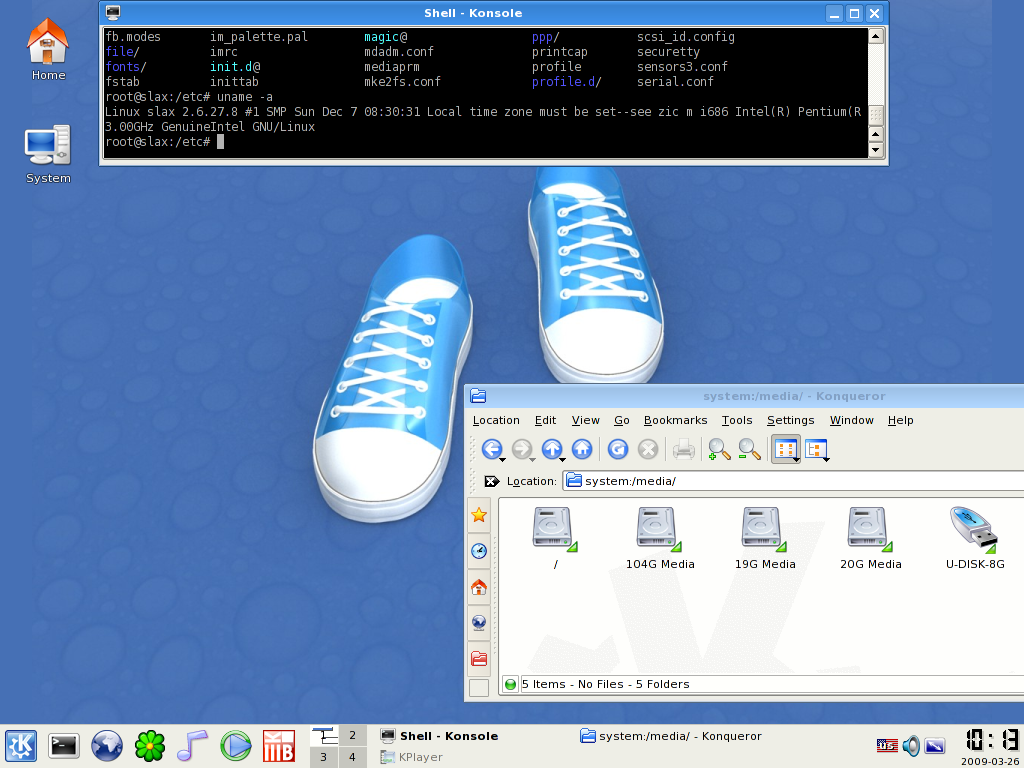The width and height of the screenshot is (1024, 768).
Task: Open the Up button dropdown arrow
Action: tap(562, 460)
